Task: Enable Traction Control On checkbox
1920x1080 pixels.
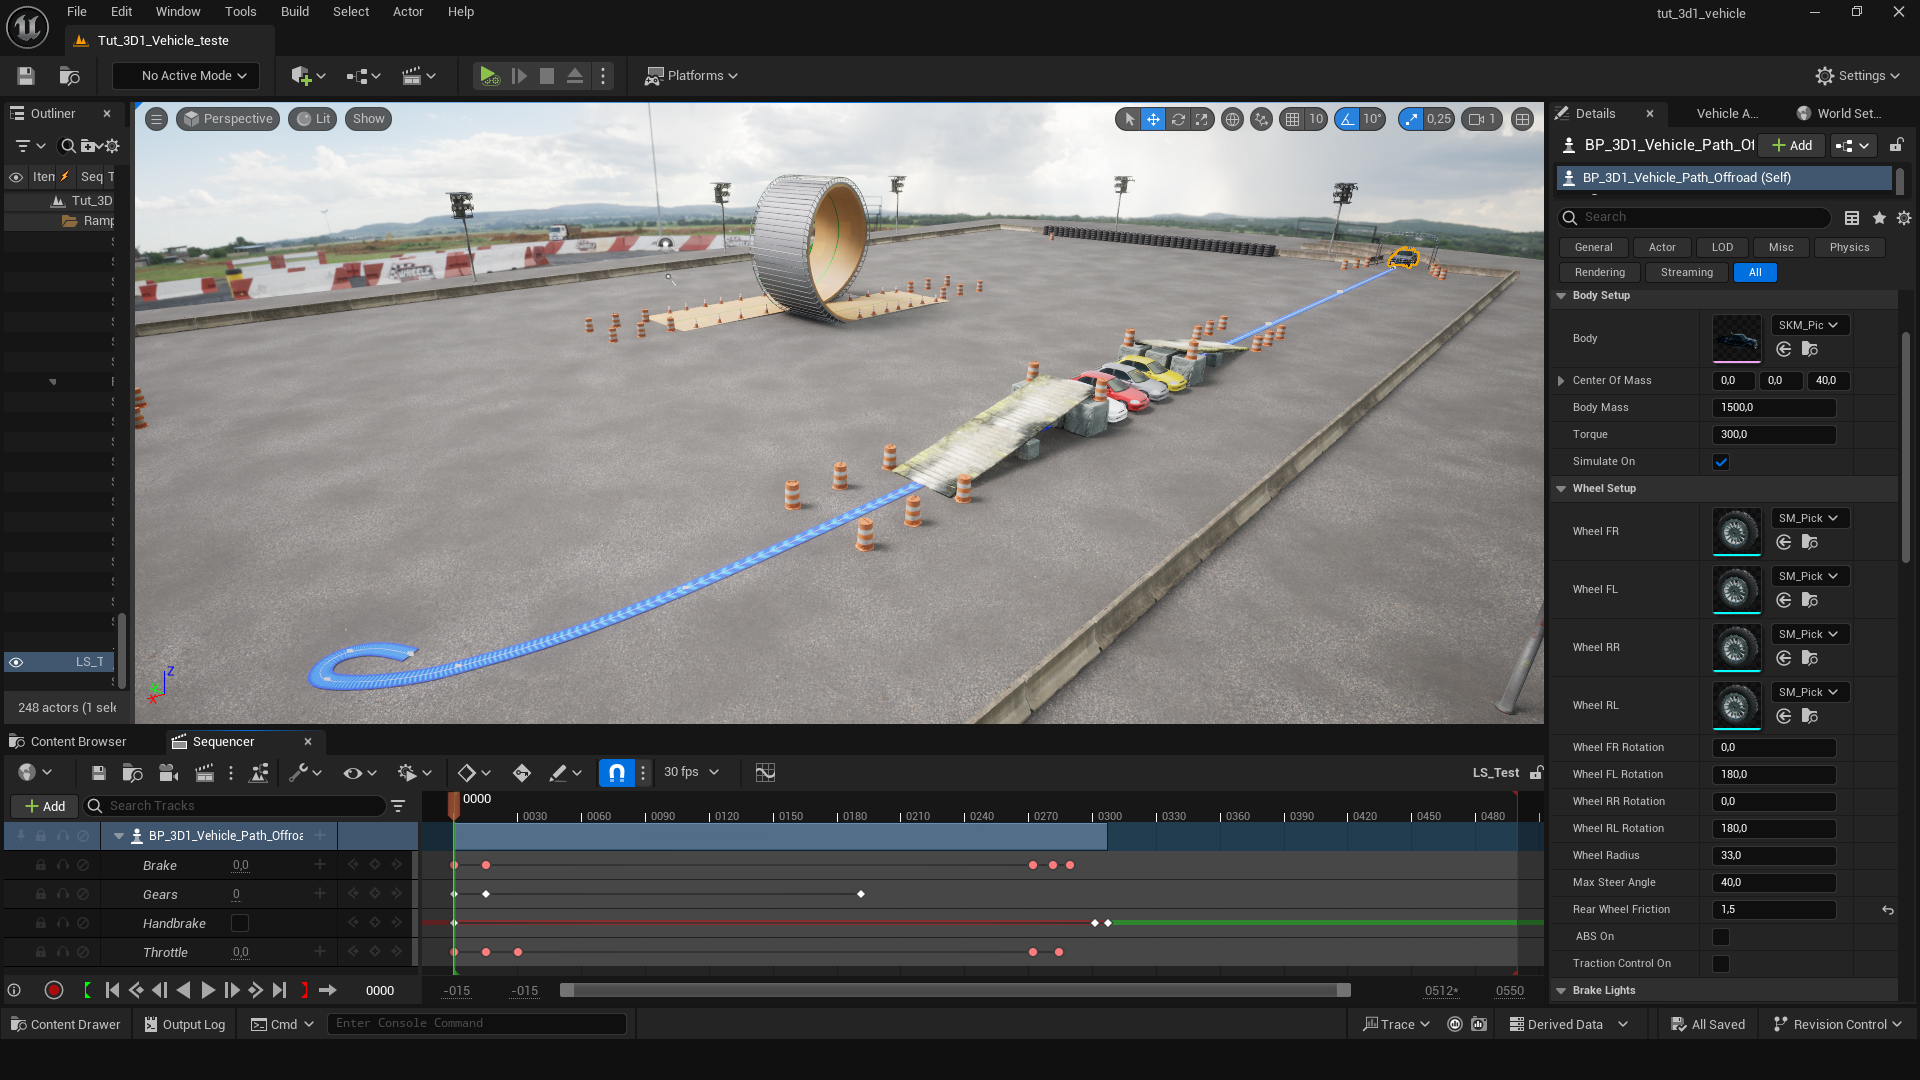Action: point(1721,964)
